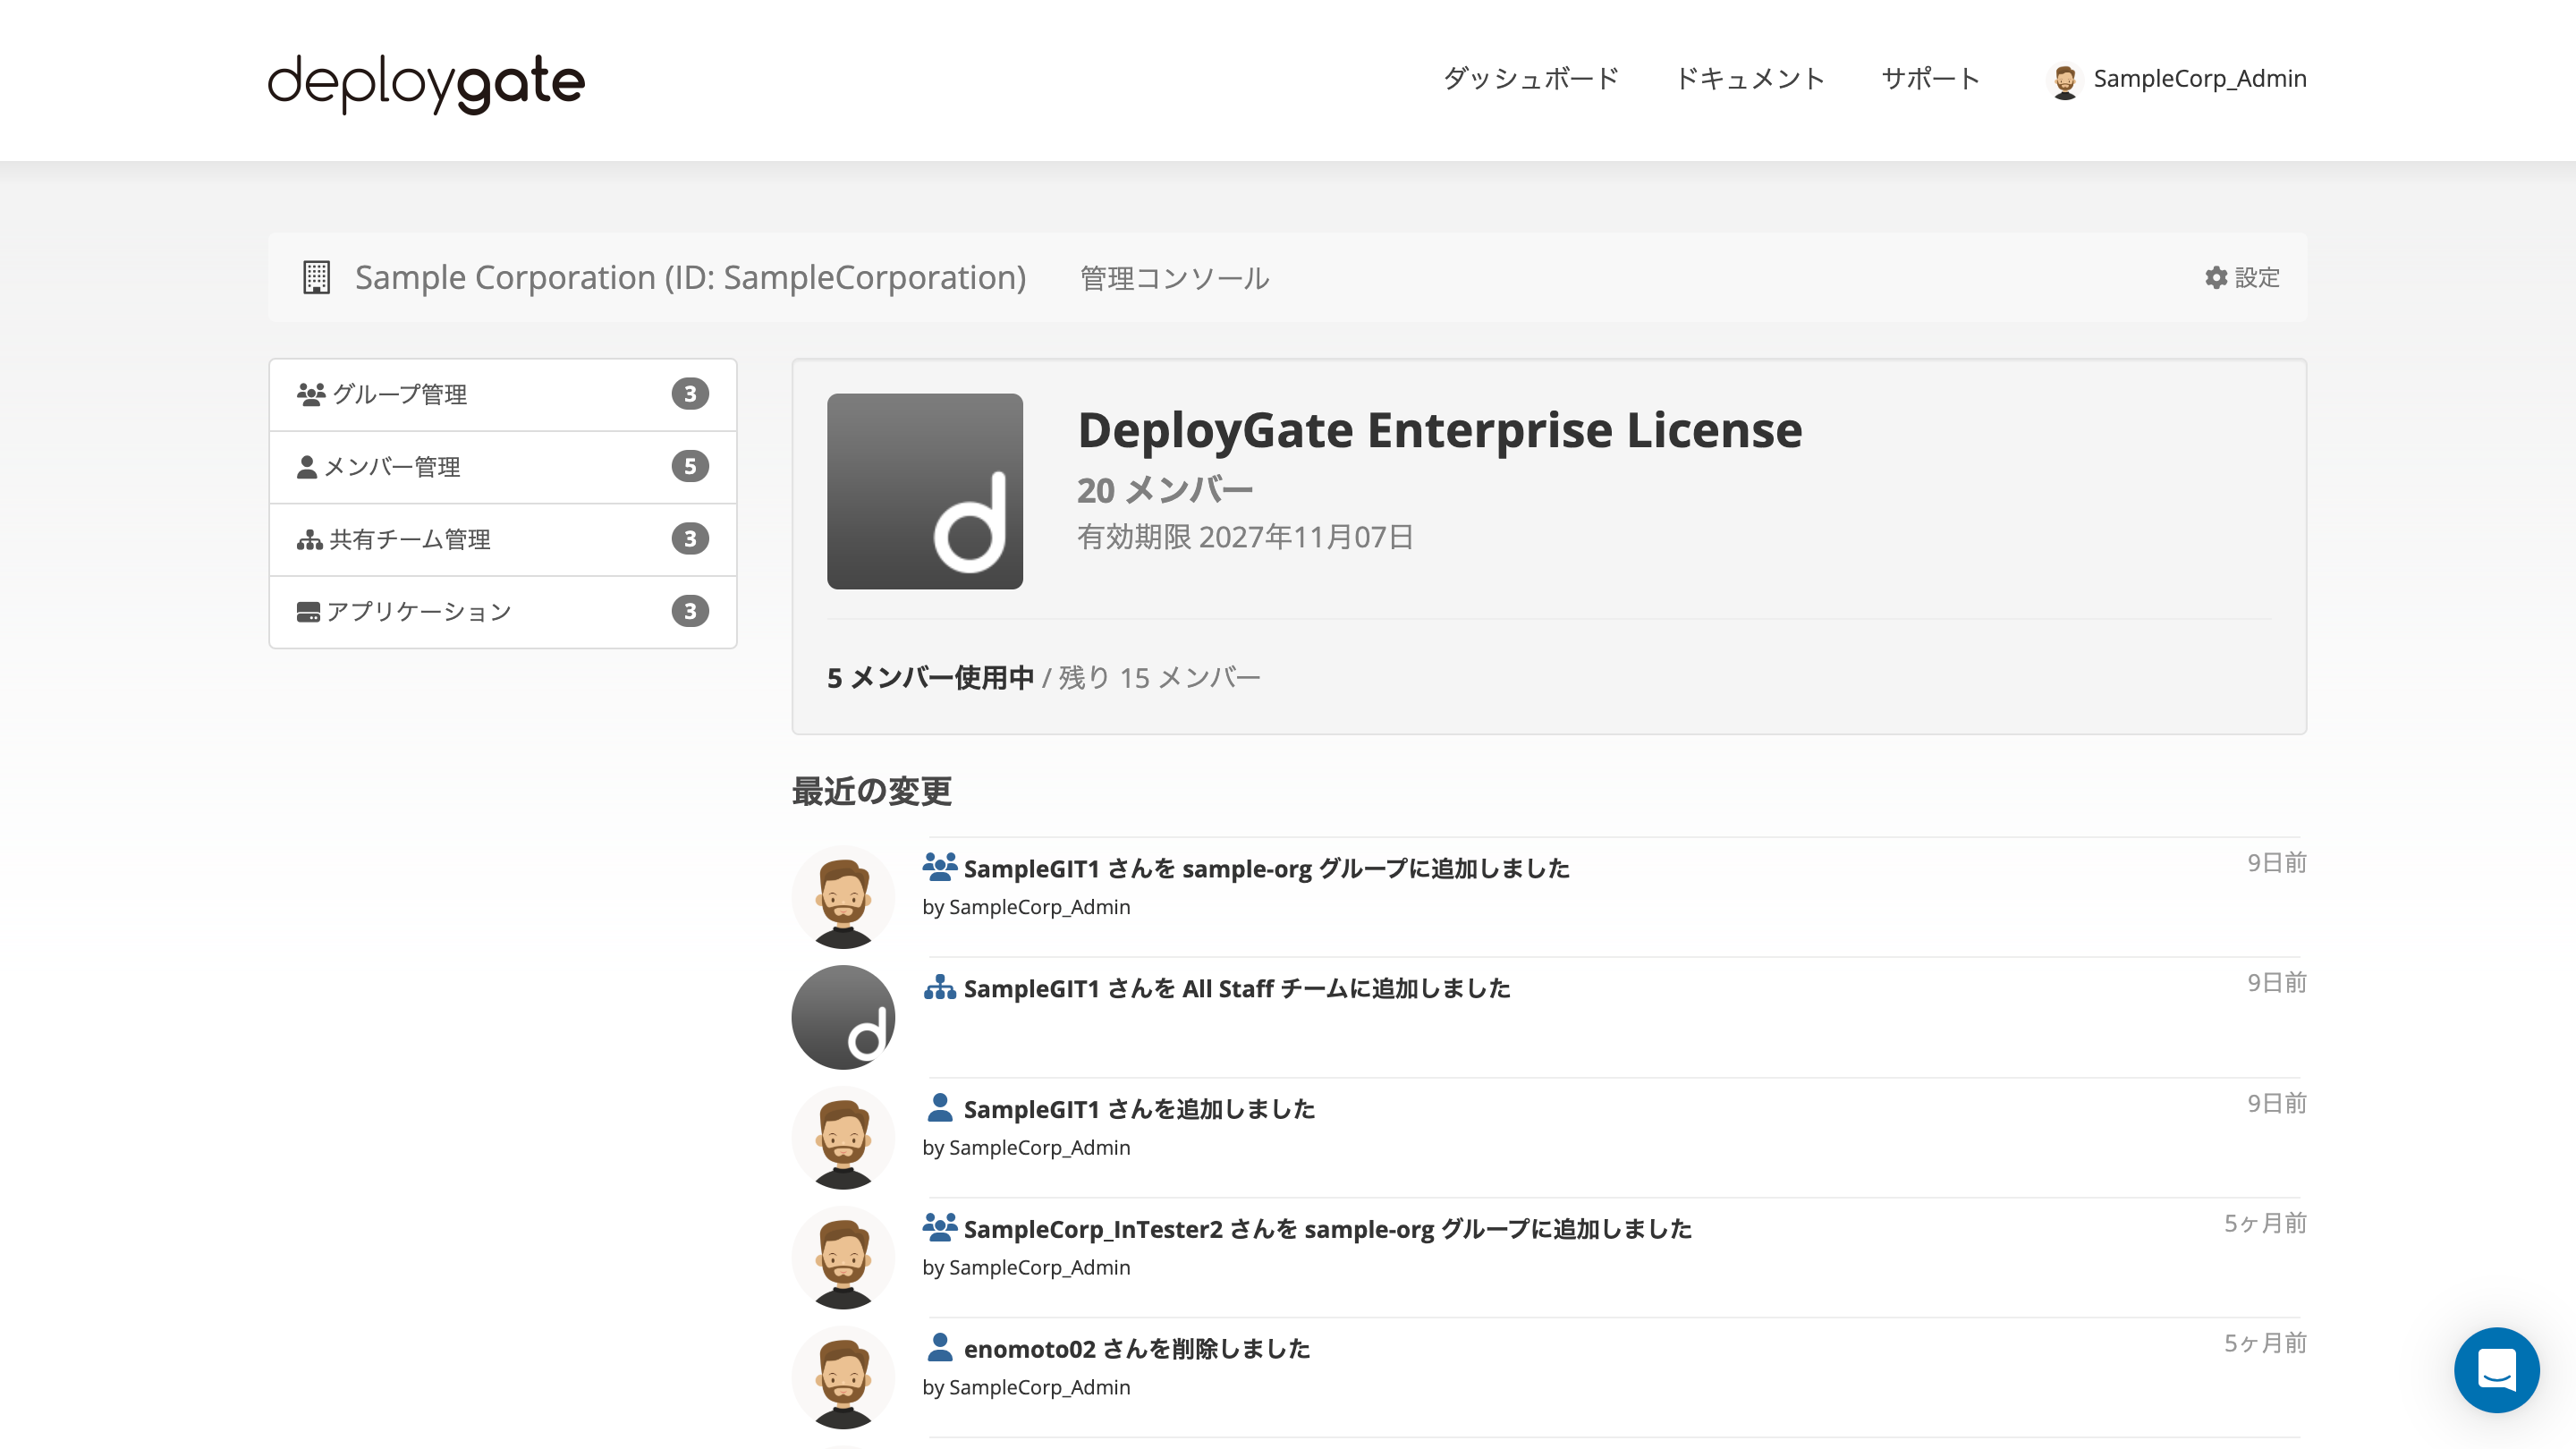Click the 20 メンバー license text

click(x=1164, y=490)
